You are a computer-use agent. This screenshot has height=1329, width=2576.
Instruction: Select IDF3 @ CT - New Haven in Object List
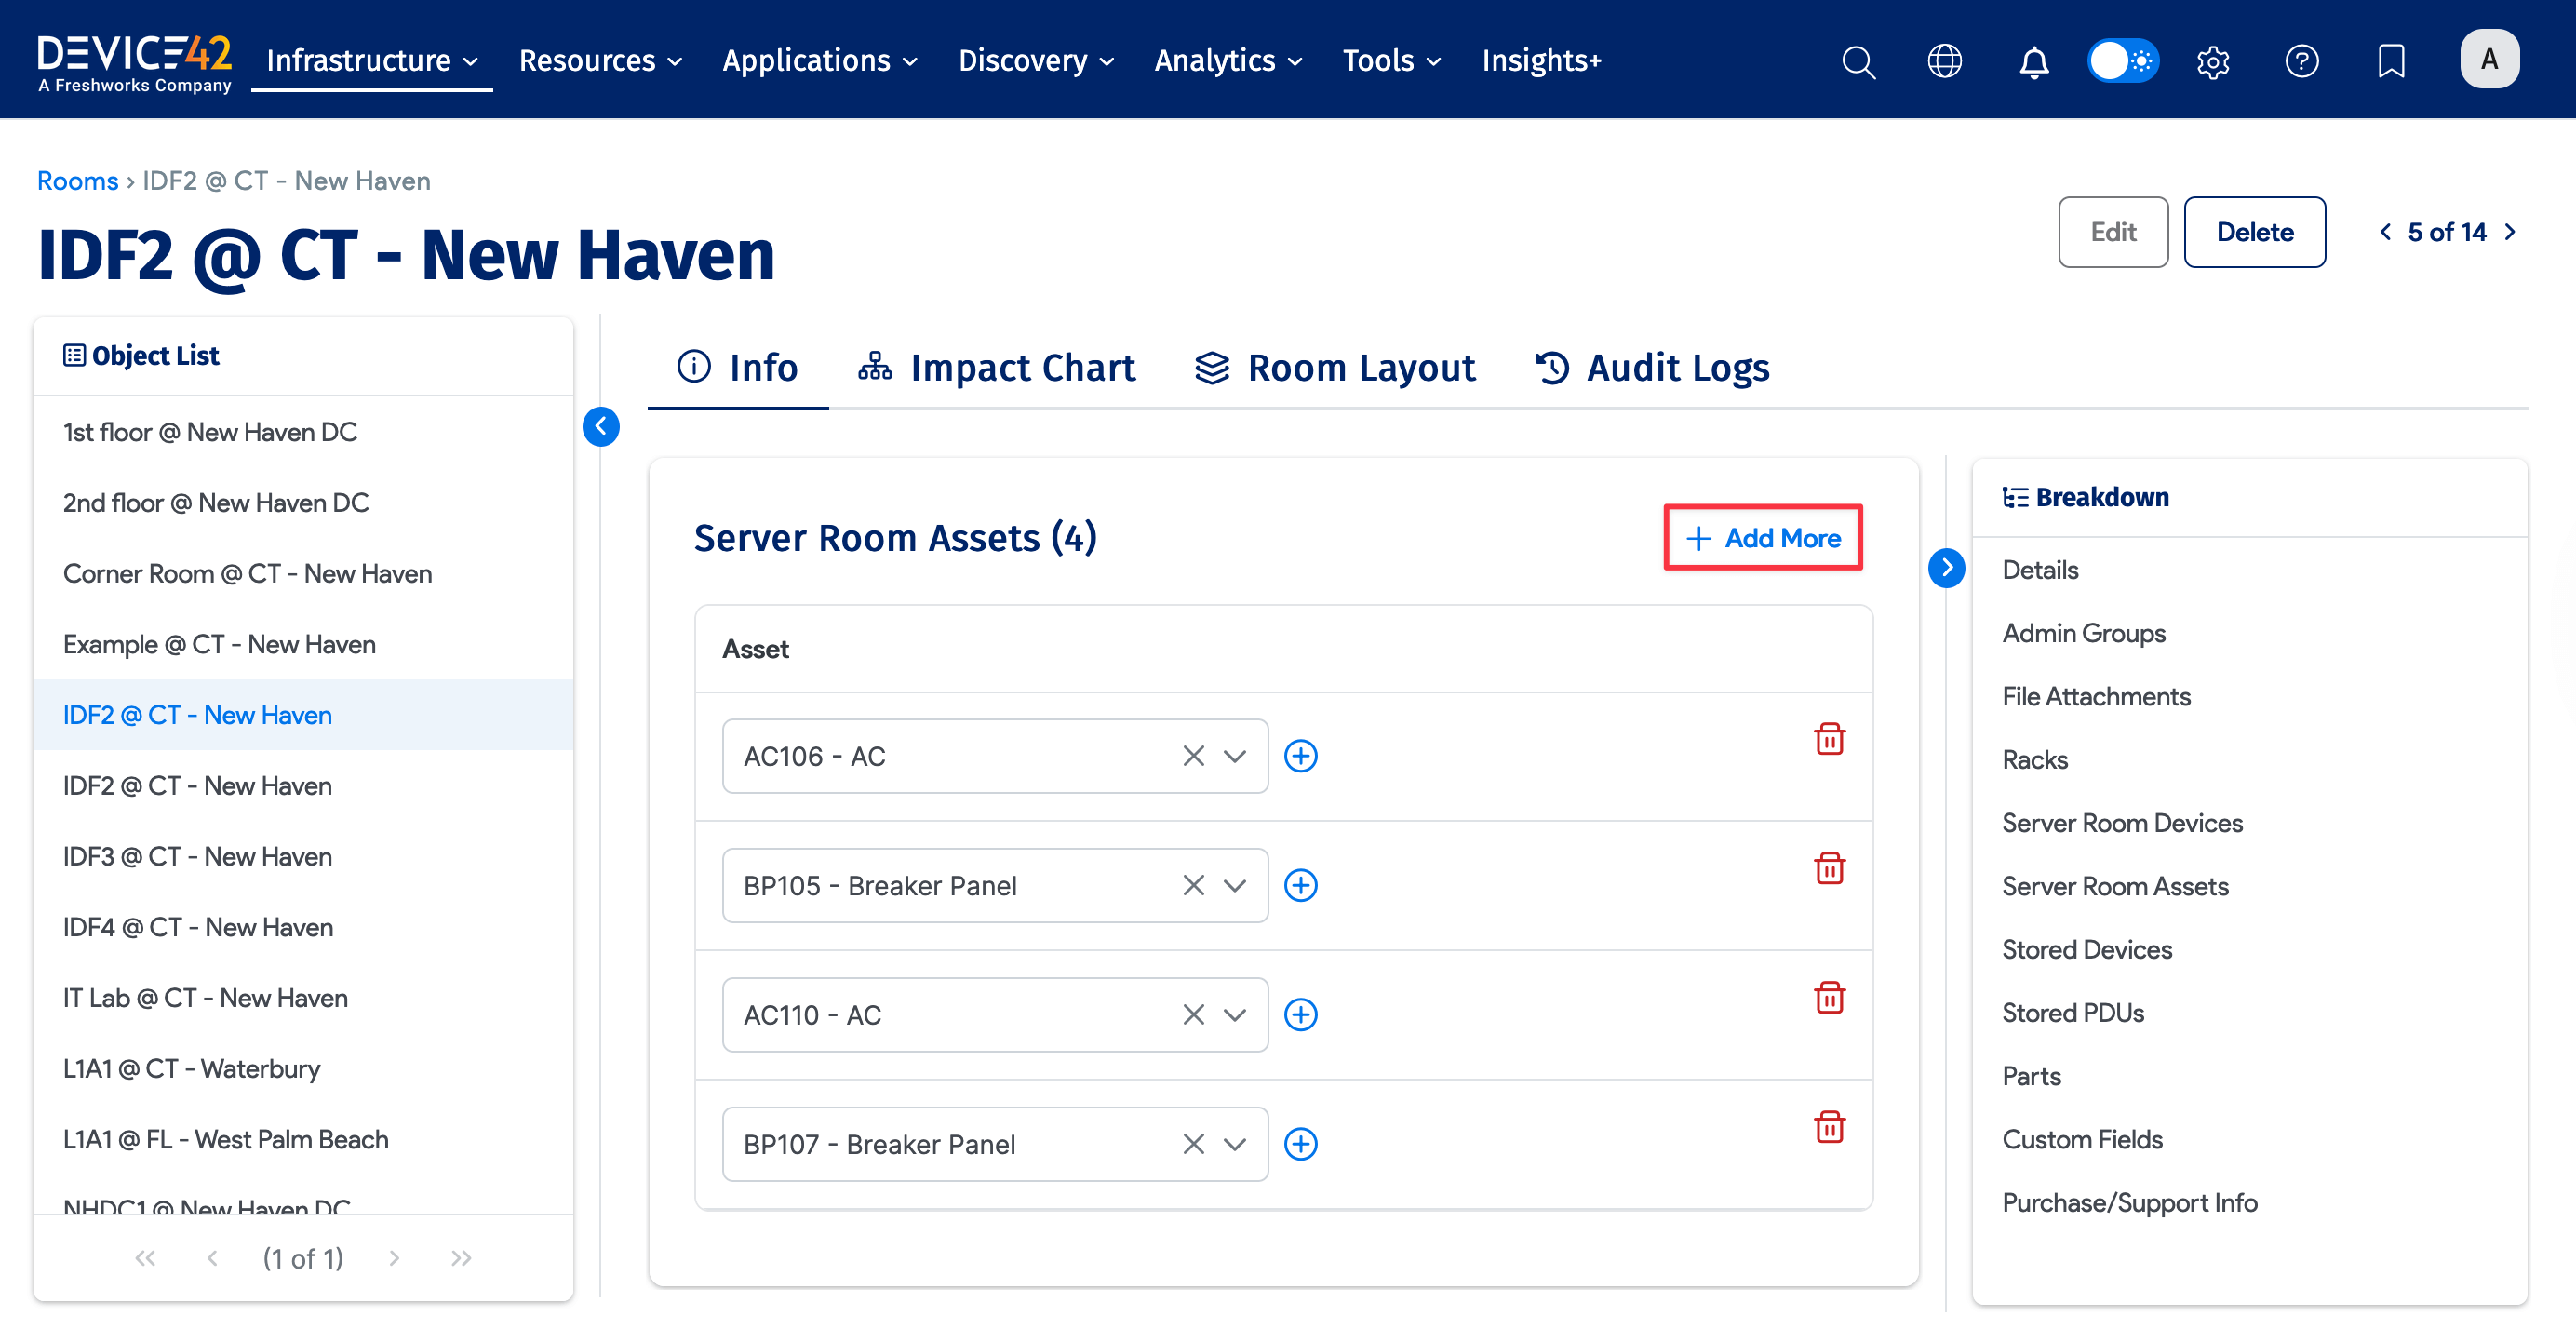coord(197,856)
